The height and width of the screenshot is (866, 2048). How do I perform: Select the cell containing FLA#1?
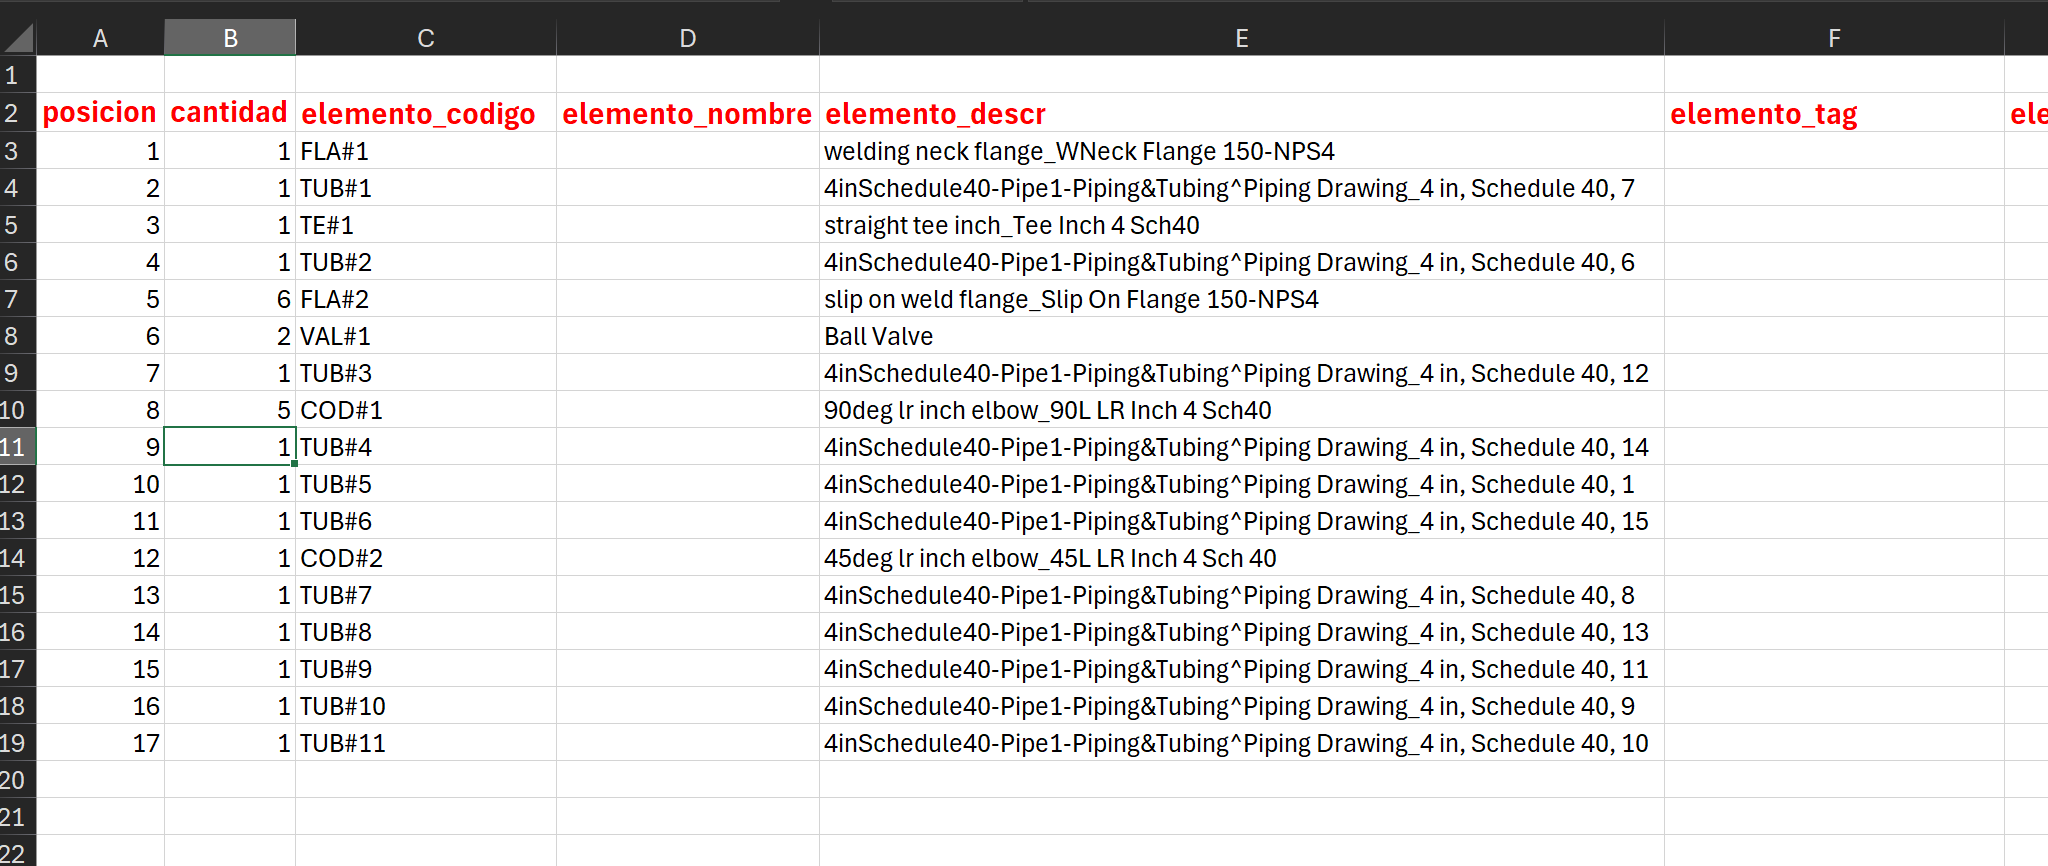click(425, 151)
